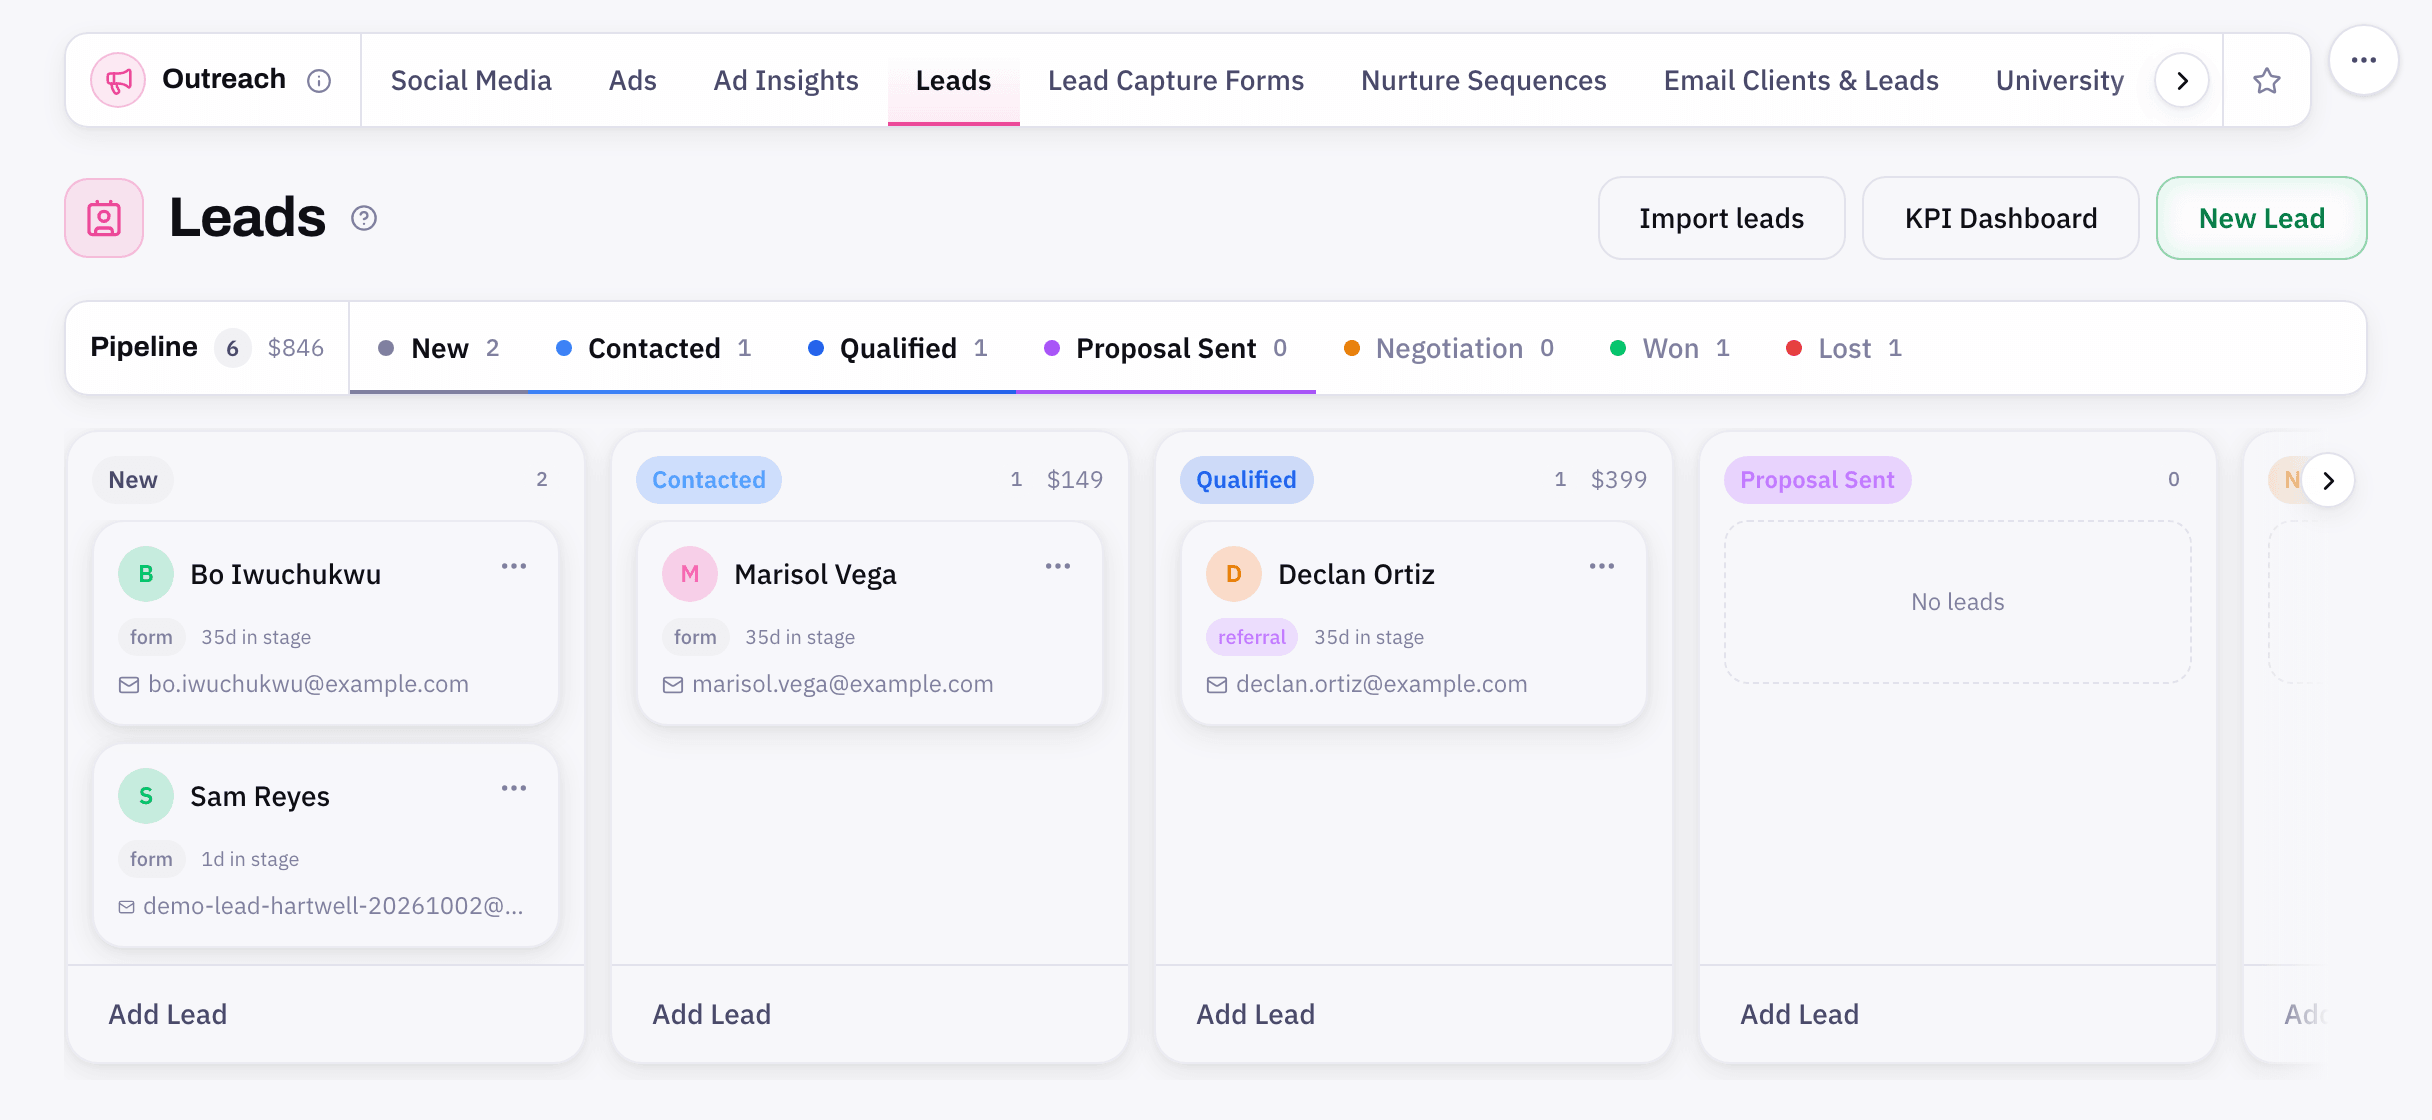
Task: Open the top-right three-dot menu
Action: (x=2364, y=60)
